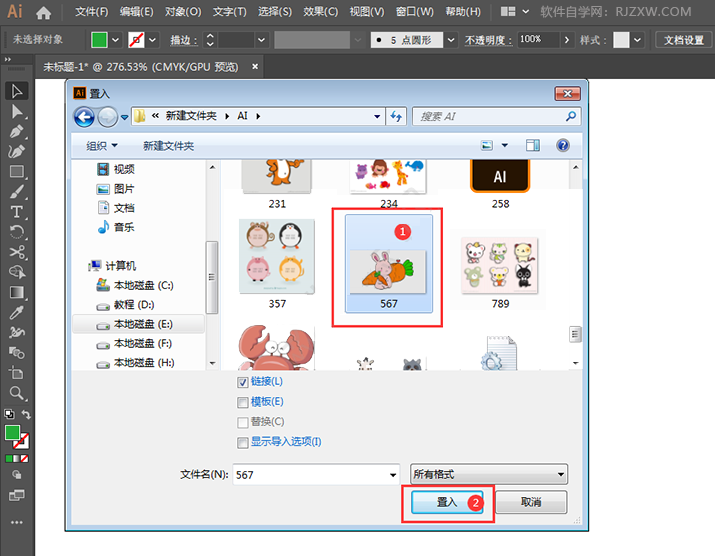This screenshot has width=715, height=556.
Task: Go back in the Place dialog
Action: click(84, 117)
